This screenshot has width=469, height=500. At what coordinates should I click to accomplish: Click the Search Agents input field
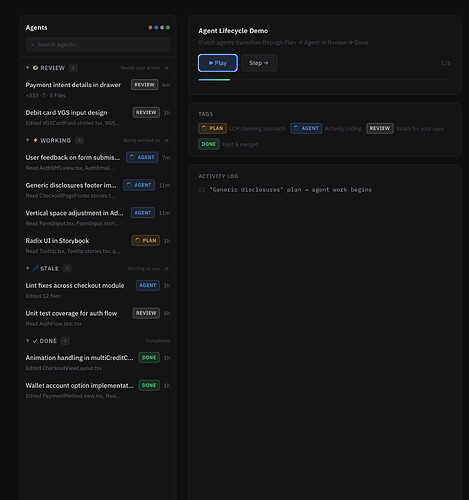pos(98,44)
